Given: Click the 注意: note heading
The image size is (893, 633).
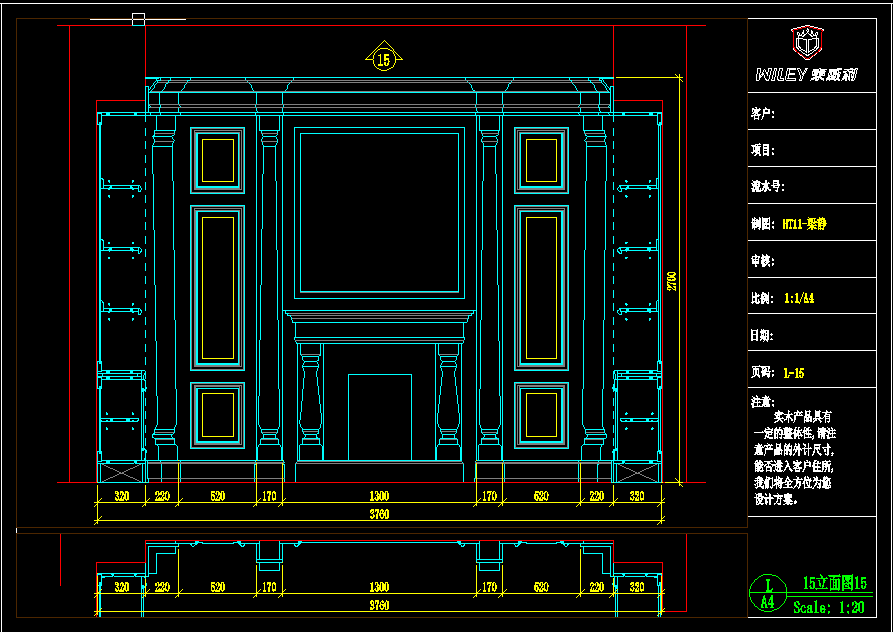Looking at the screenshot, I should pyautogui.click(x=763, y=402).
